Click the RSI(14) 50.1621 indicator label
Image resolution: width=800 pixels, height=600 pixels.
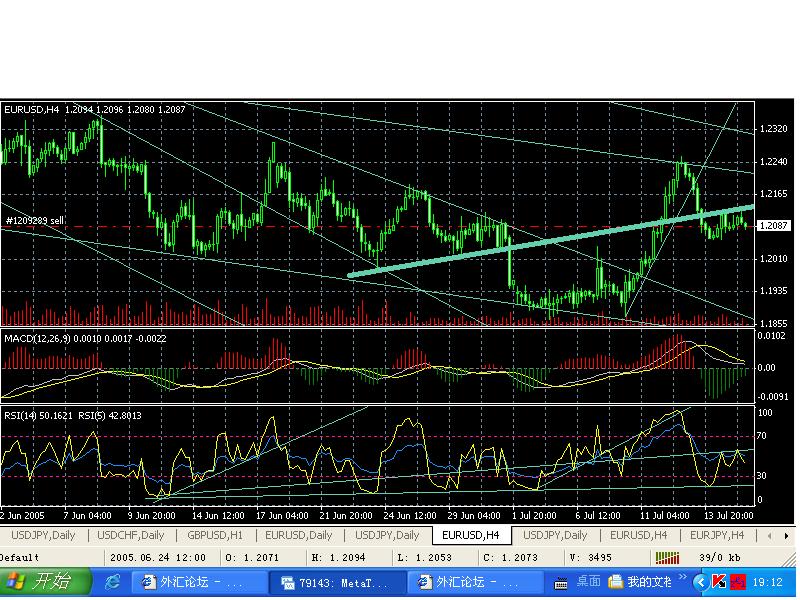coord(38,416)
